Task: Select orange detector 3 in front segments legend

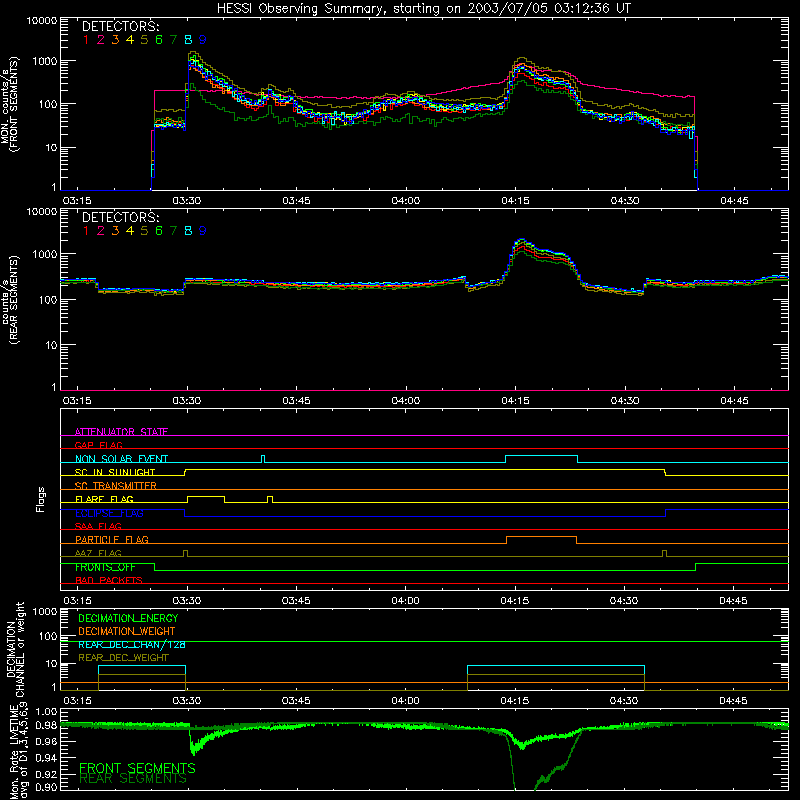Action: coord(115,40)
